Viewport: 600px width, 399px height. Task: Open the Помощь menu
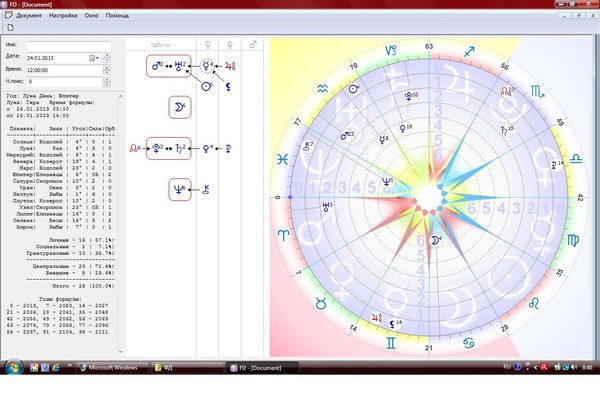(x=117, y=16)
